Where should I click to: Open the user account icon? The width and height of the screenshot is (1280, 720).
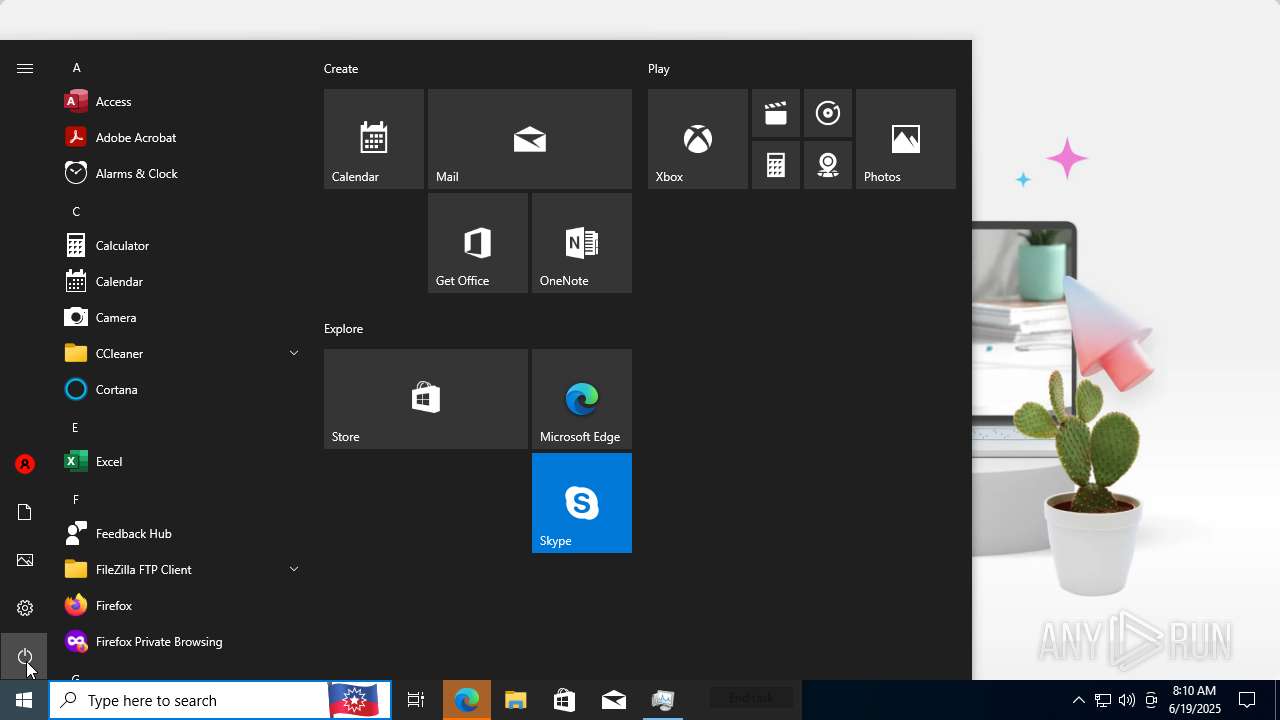(x=25, y=464)
